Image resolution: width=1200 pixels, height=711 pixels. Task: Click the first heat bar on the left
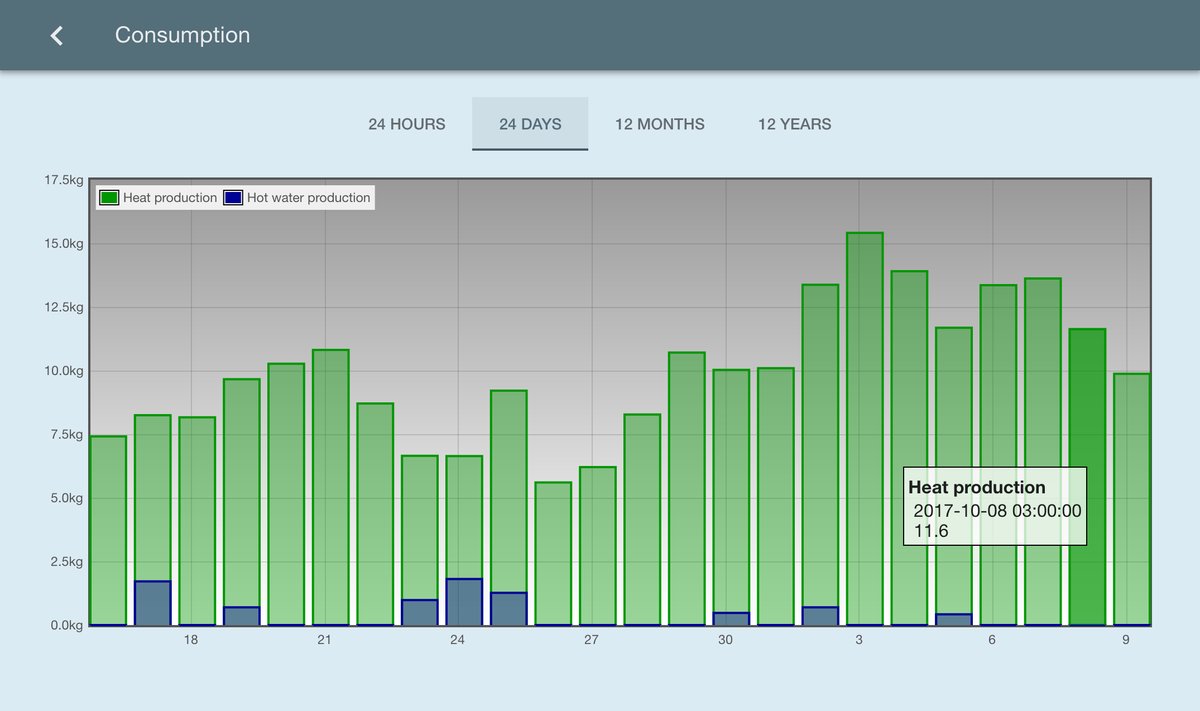[108, 530]
